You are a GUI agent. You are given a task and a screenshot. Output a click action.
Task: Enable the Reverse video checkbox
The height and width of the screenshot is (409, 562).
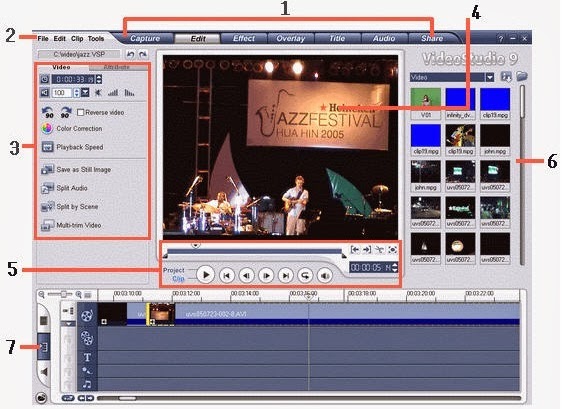(x=81, y=113)
